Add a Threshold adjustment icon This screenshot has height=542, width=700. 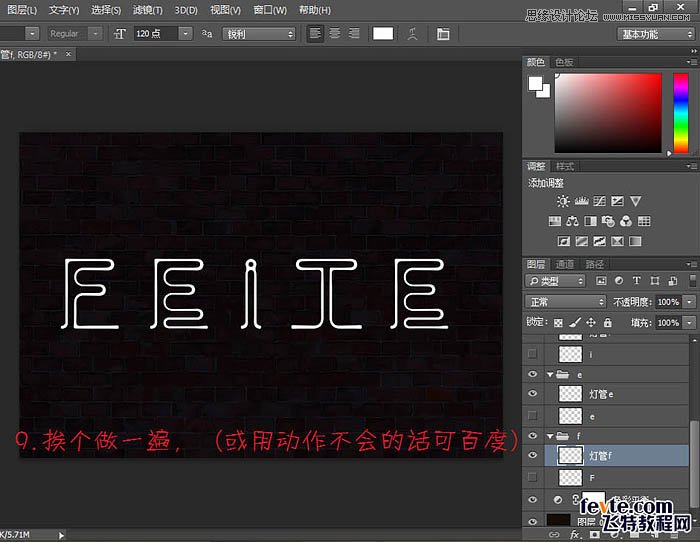click(600, 242)
